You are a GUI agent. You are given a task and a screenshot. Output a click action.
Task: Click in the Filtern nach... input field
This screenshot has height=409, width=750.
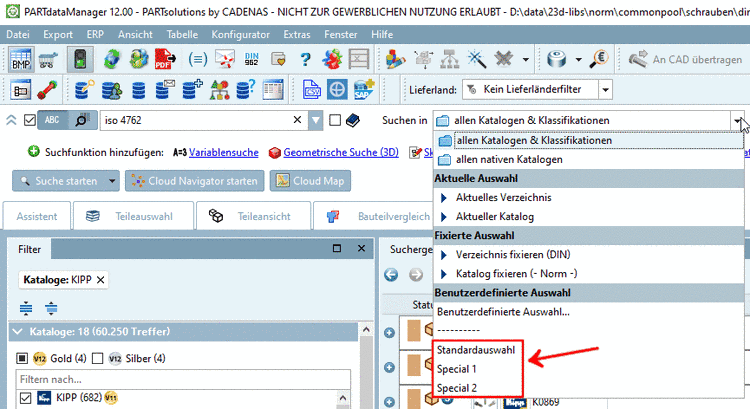coord(183,379)
